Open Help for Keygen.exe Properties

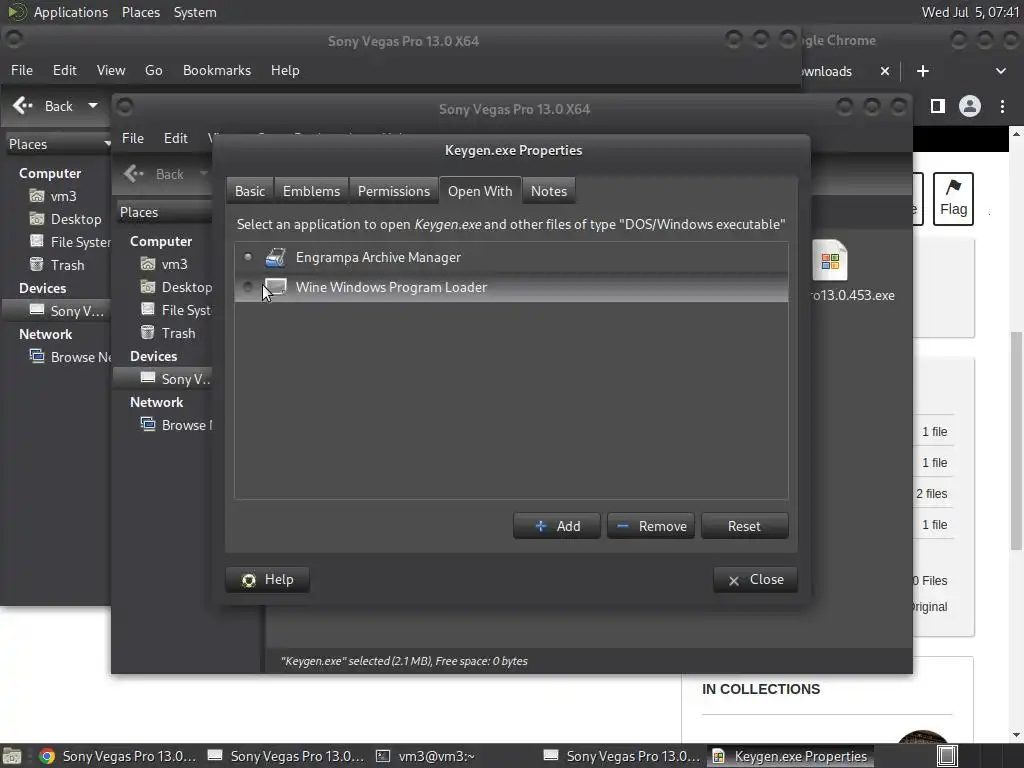pyautogui.click(x=268, y=580)
